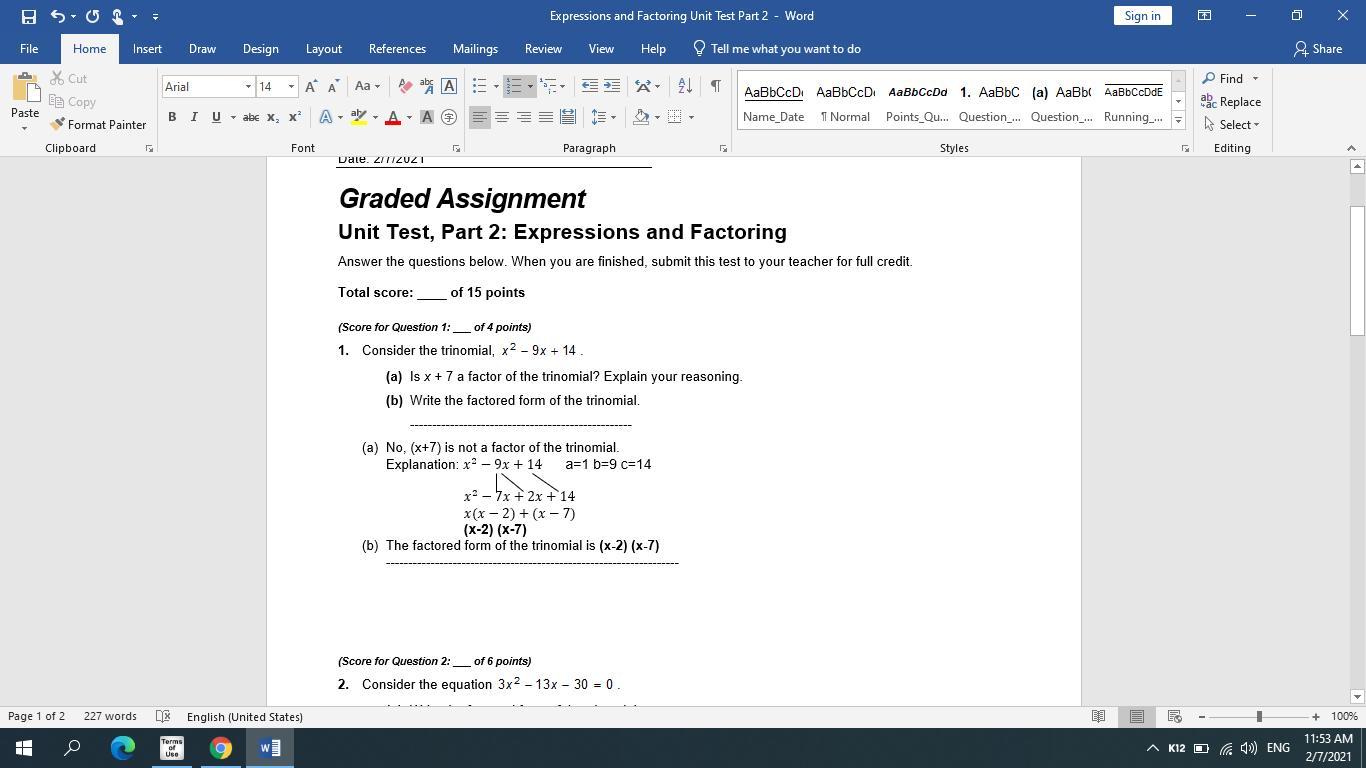This screenshot has height=768, width=1366.
Task: Expand the Styles gallery more arrow
Action: tap(1178, 120)
